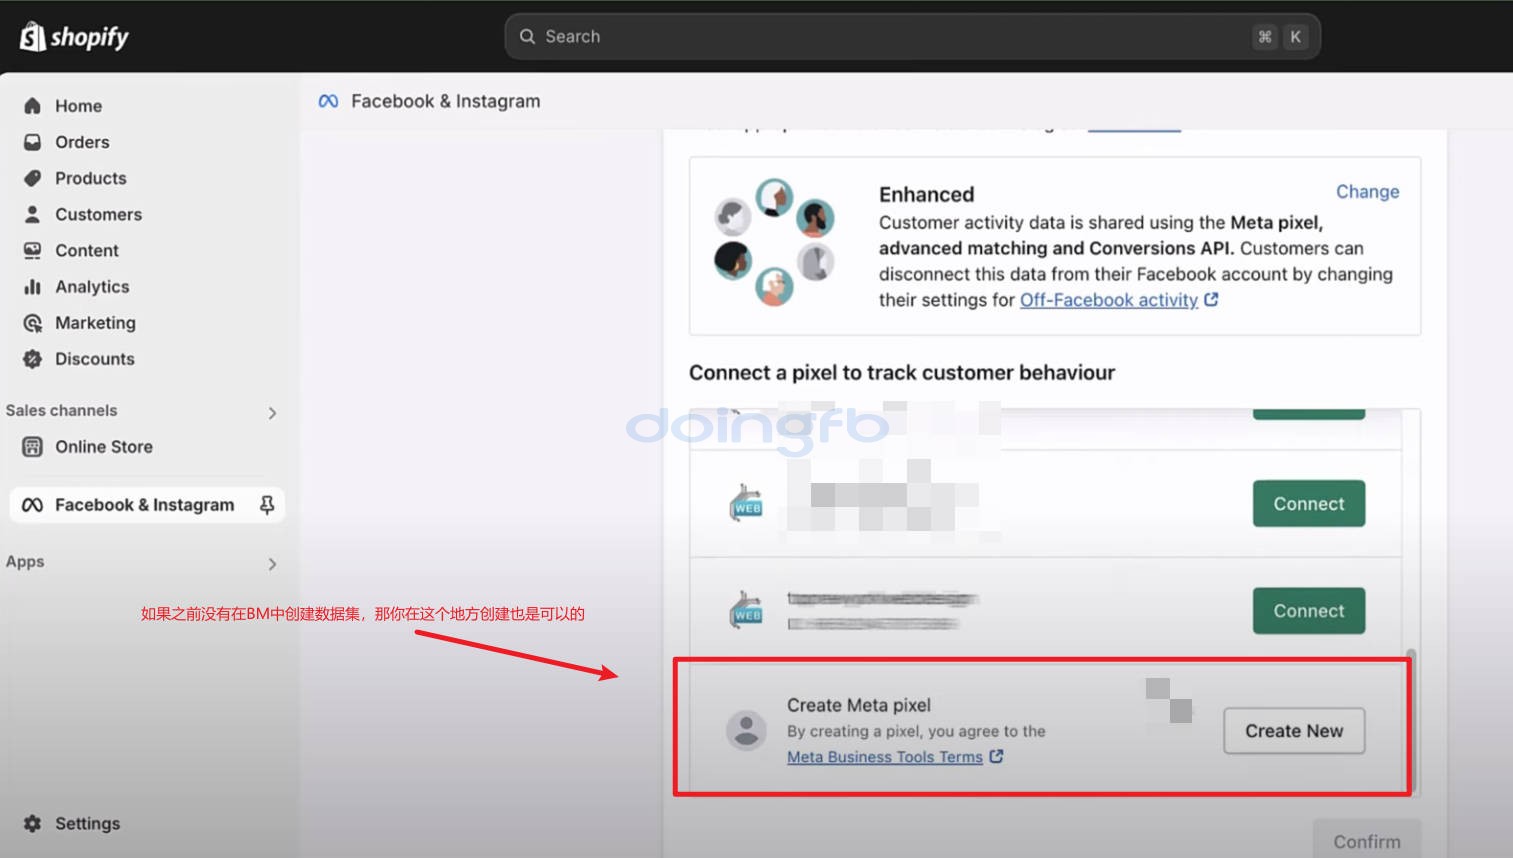Click the Confirm button

pyautogui.click(x=1367, y=841)
